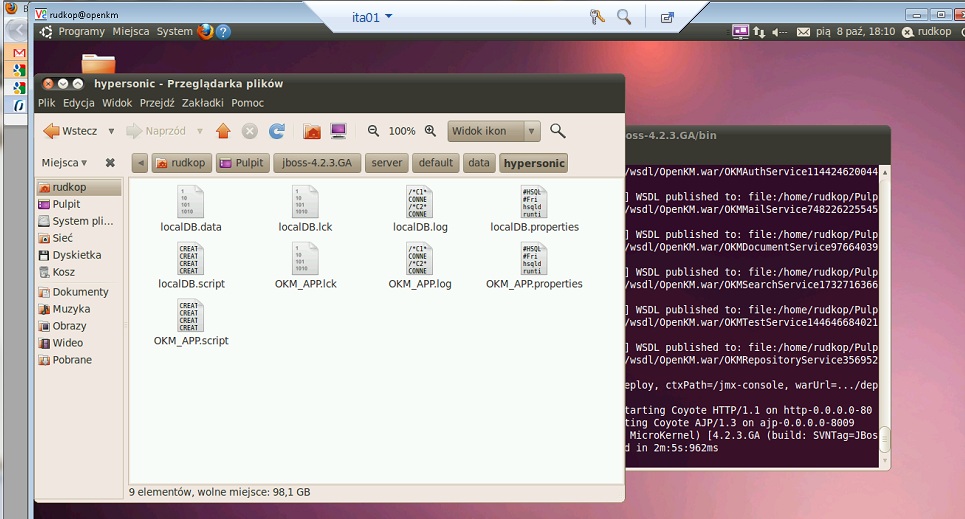Open the Naprzód history dropdown arrow
Screen dimensions: 965x519
(200, 131)
